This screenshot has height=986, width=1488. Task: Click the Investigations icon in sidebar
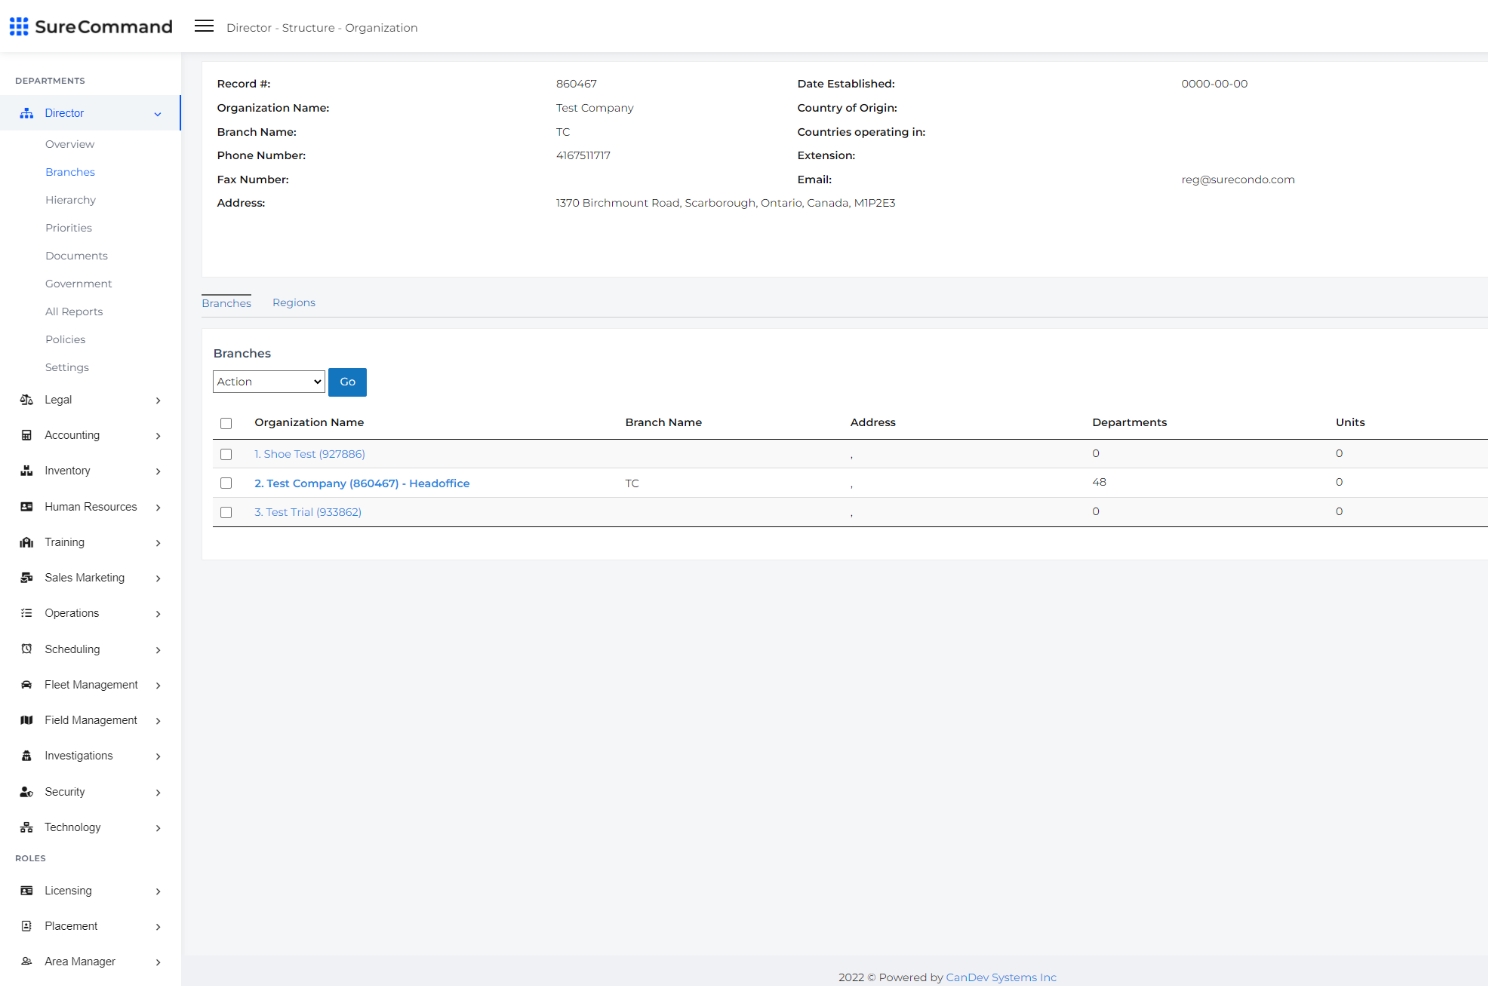tap(27, 756)
